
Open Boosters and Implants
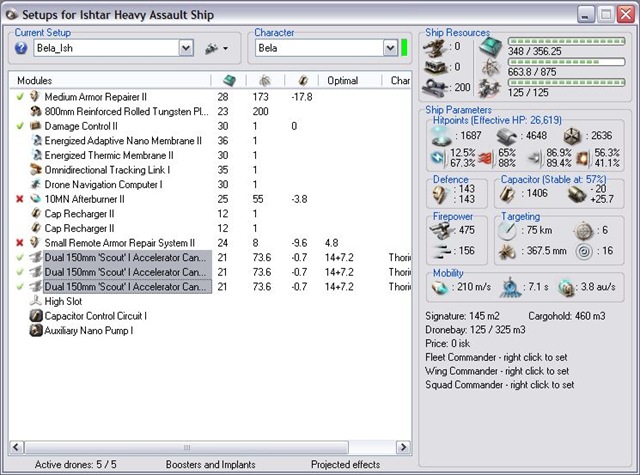[210, 464]
